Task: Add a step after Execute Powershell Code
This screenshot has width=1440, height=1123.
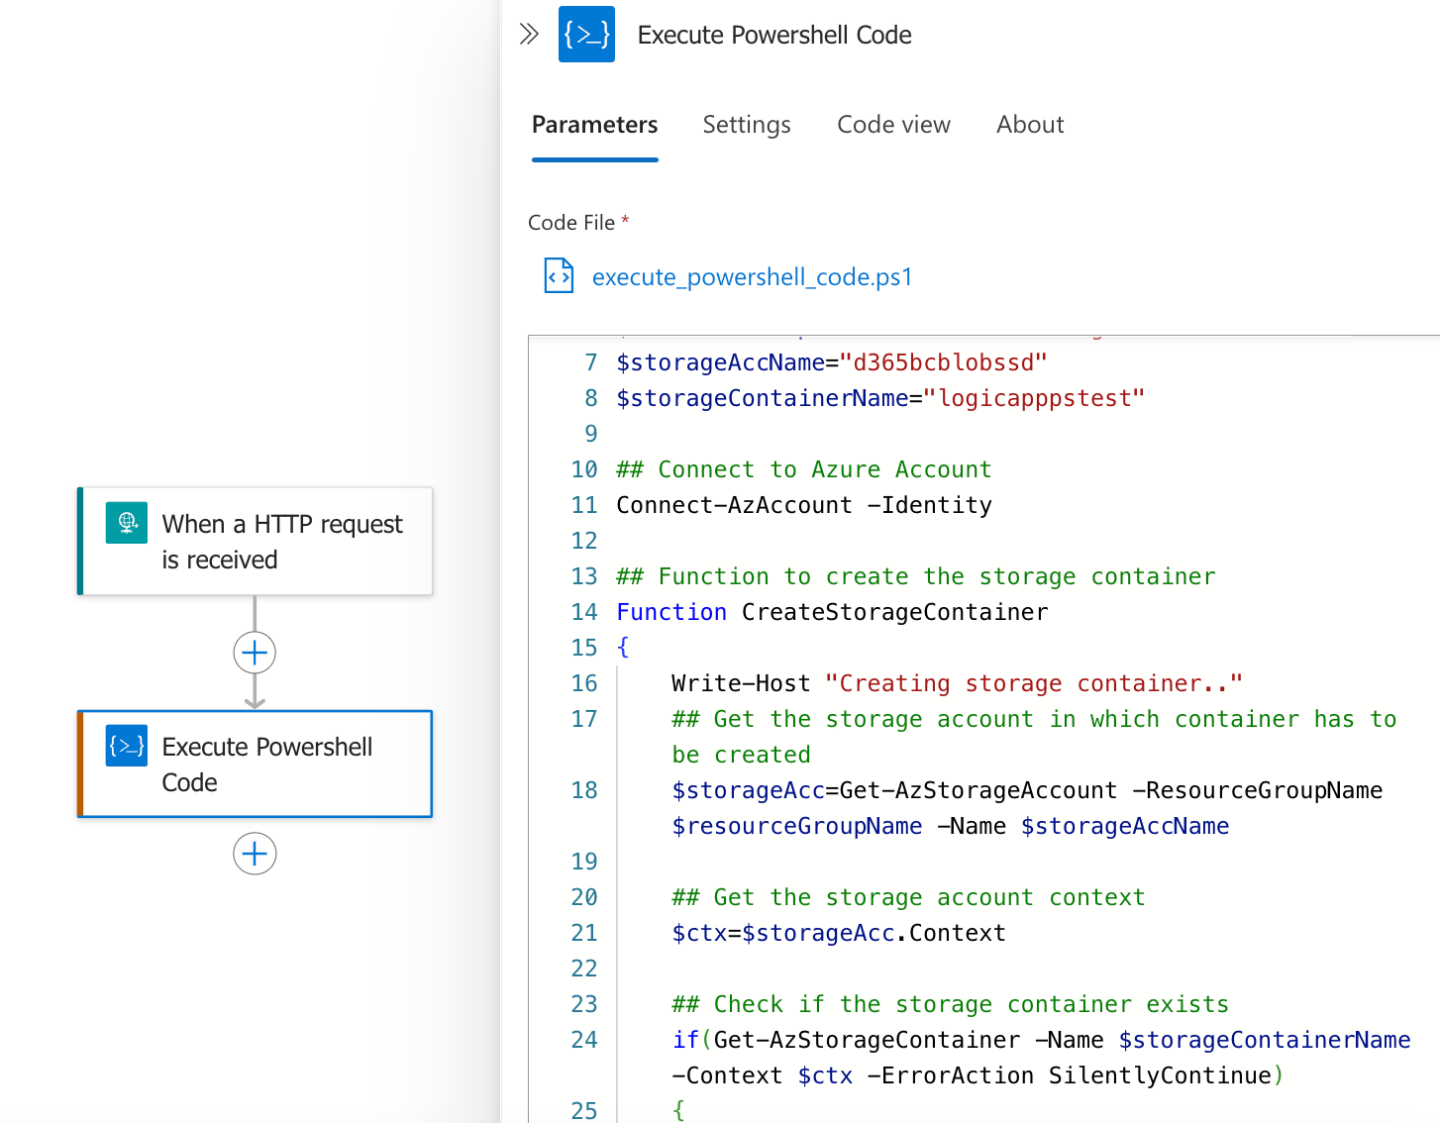Action: [x=255, y=854]
